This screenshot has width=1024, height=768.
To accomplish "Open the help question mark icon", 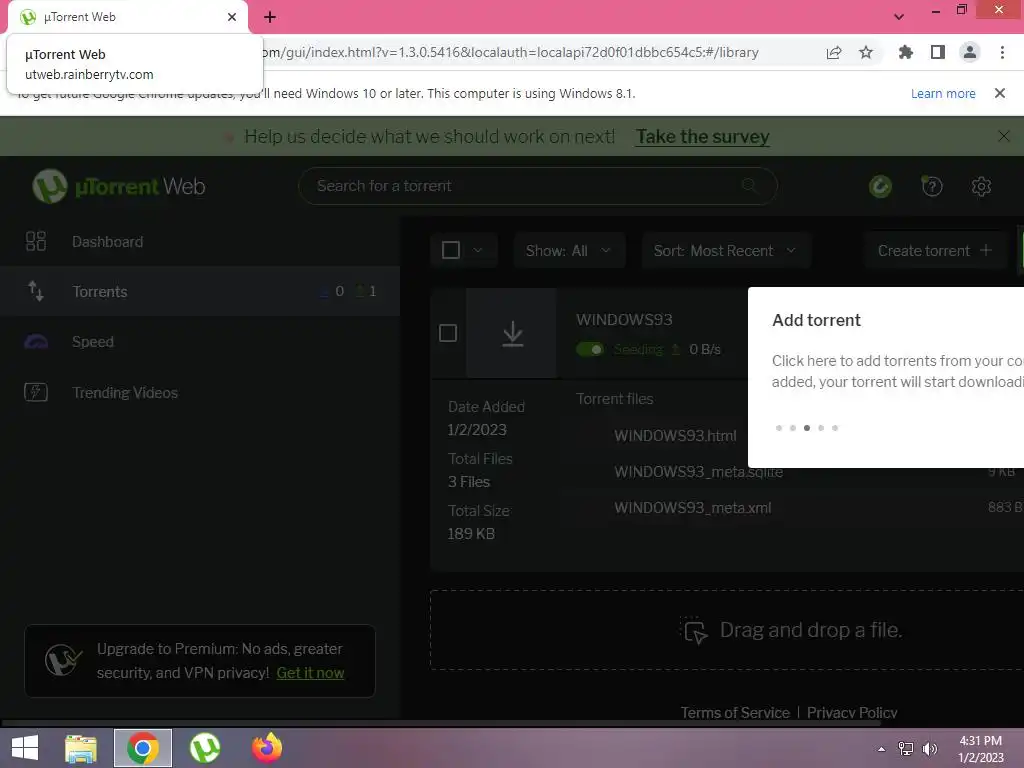I will [x=932, y=186].
